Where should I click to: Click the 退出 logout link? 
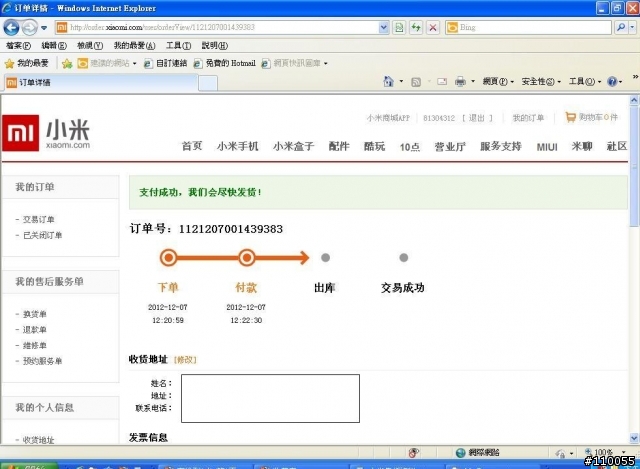pos(476,118)
